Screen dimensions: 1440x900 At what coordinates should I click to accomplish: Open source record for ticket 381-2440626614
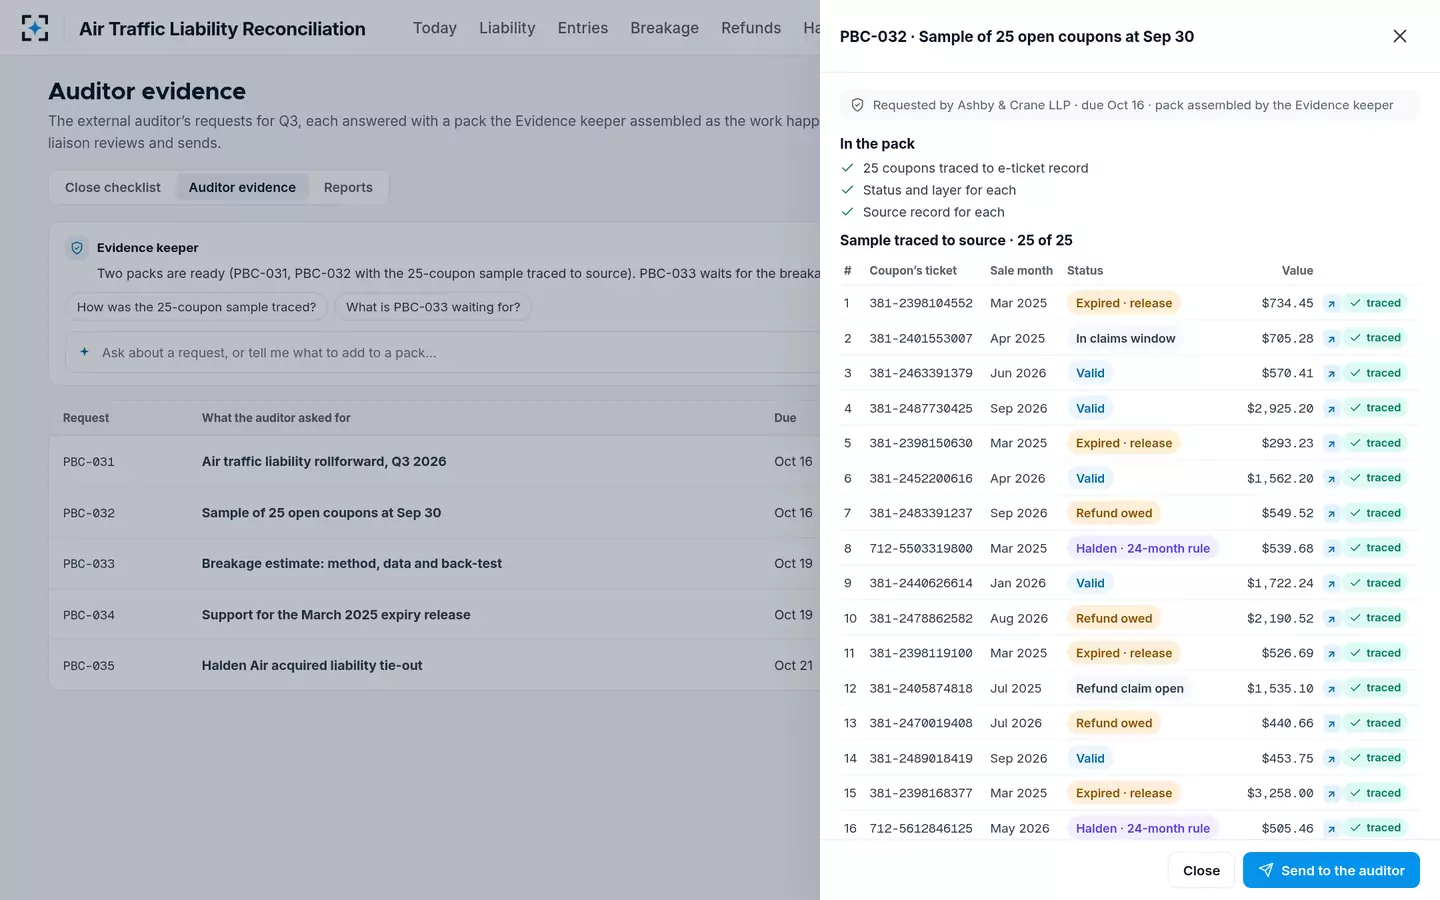coord(1331,583)
